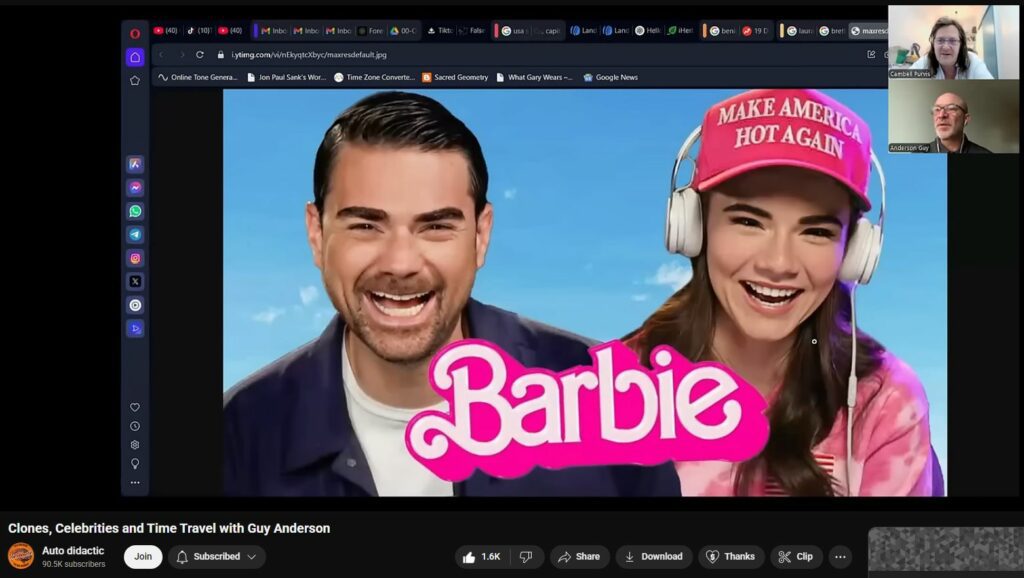
Task: Switch to the 'usa' Google search tab
Action: [x=514, y=31]
